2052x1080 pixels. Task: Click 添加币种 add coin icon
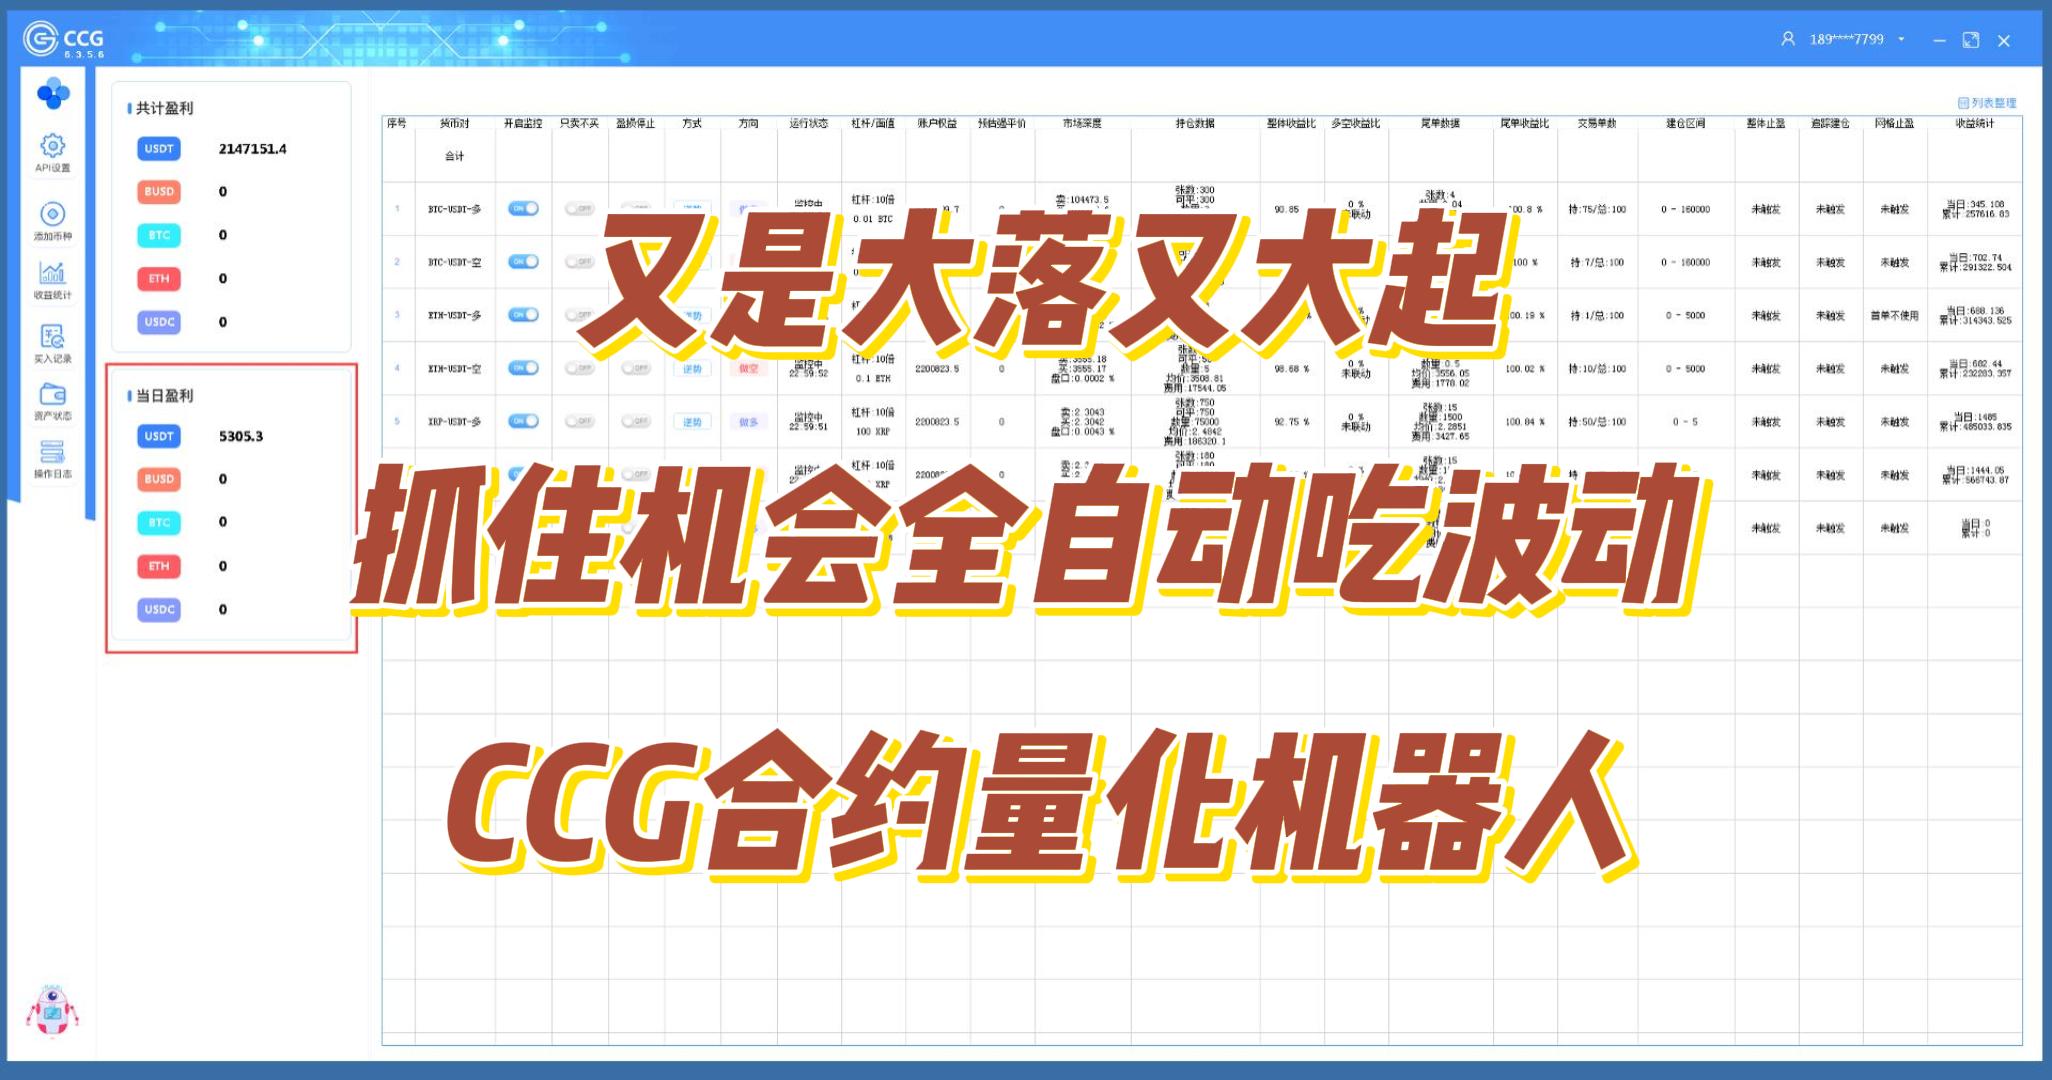[52, 219]
